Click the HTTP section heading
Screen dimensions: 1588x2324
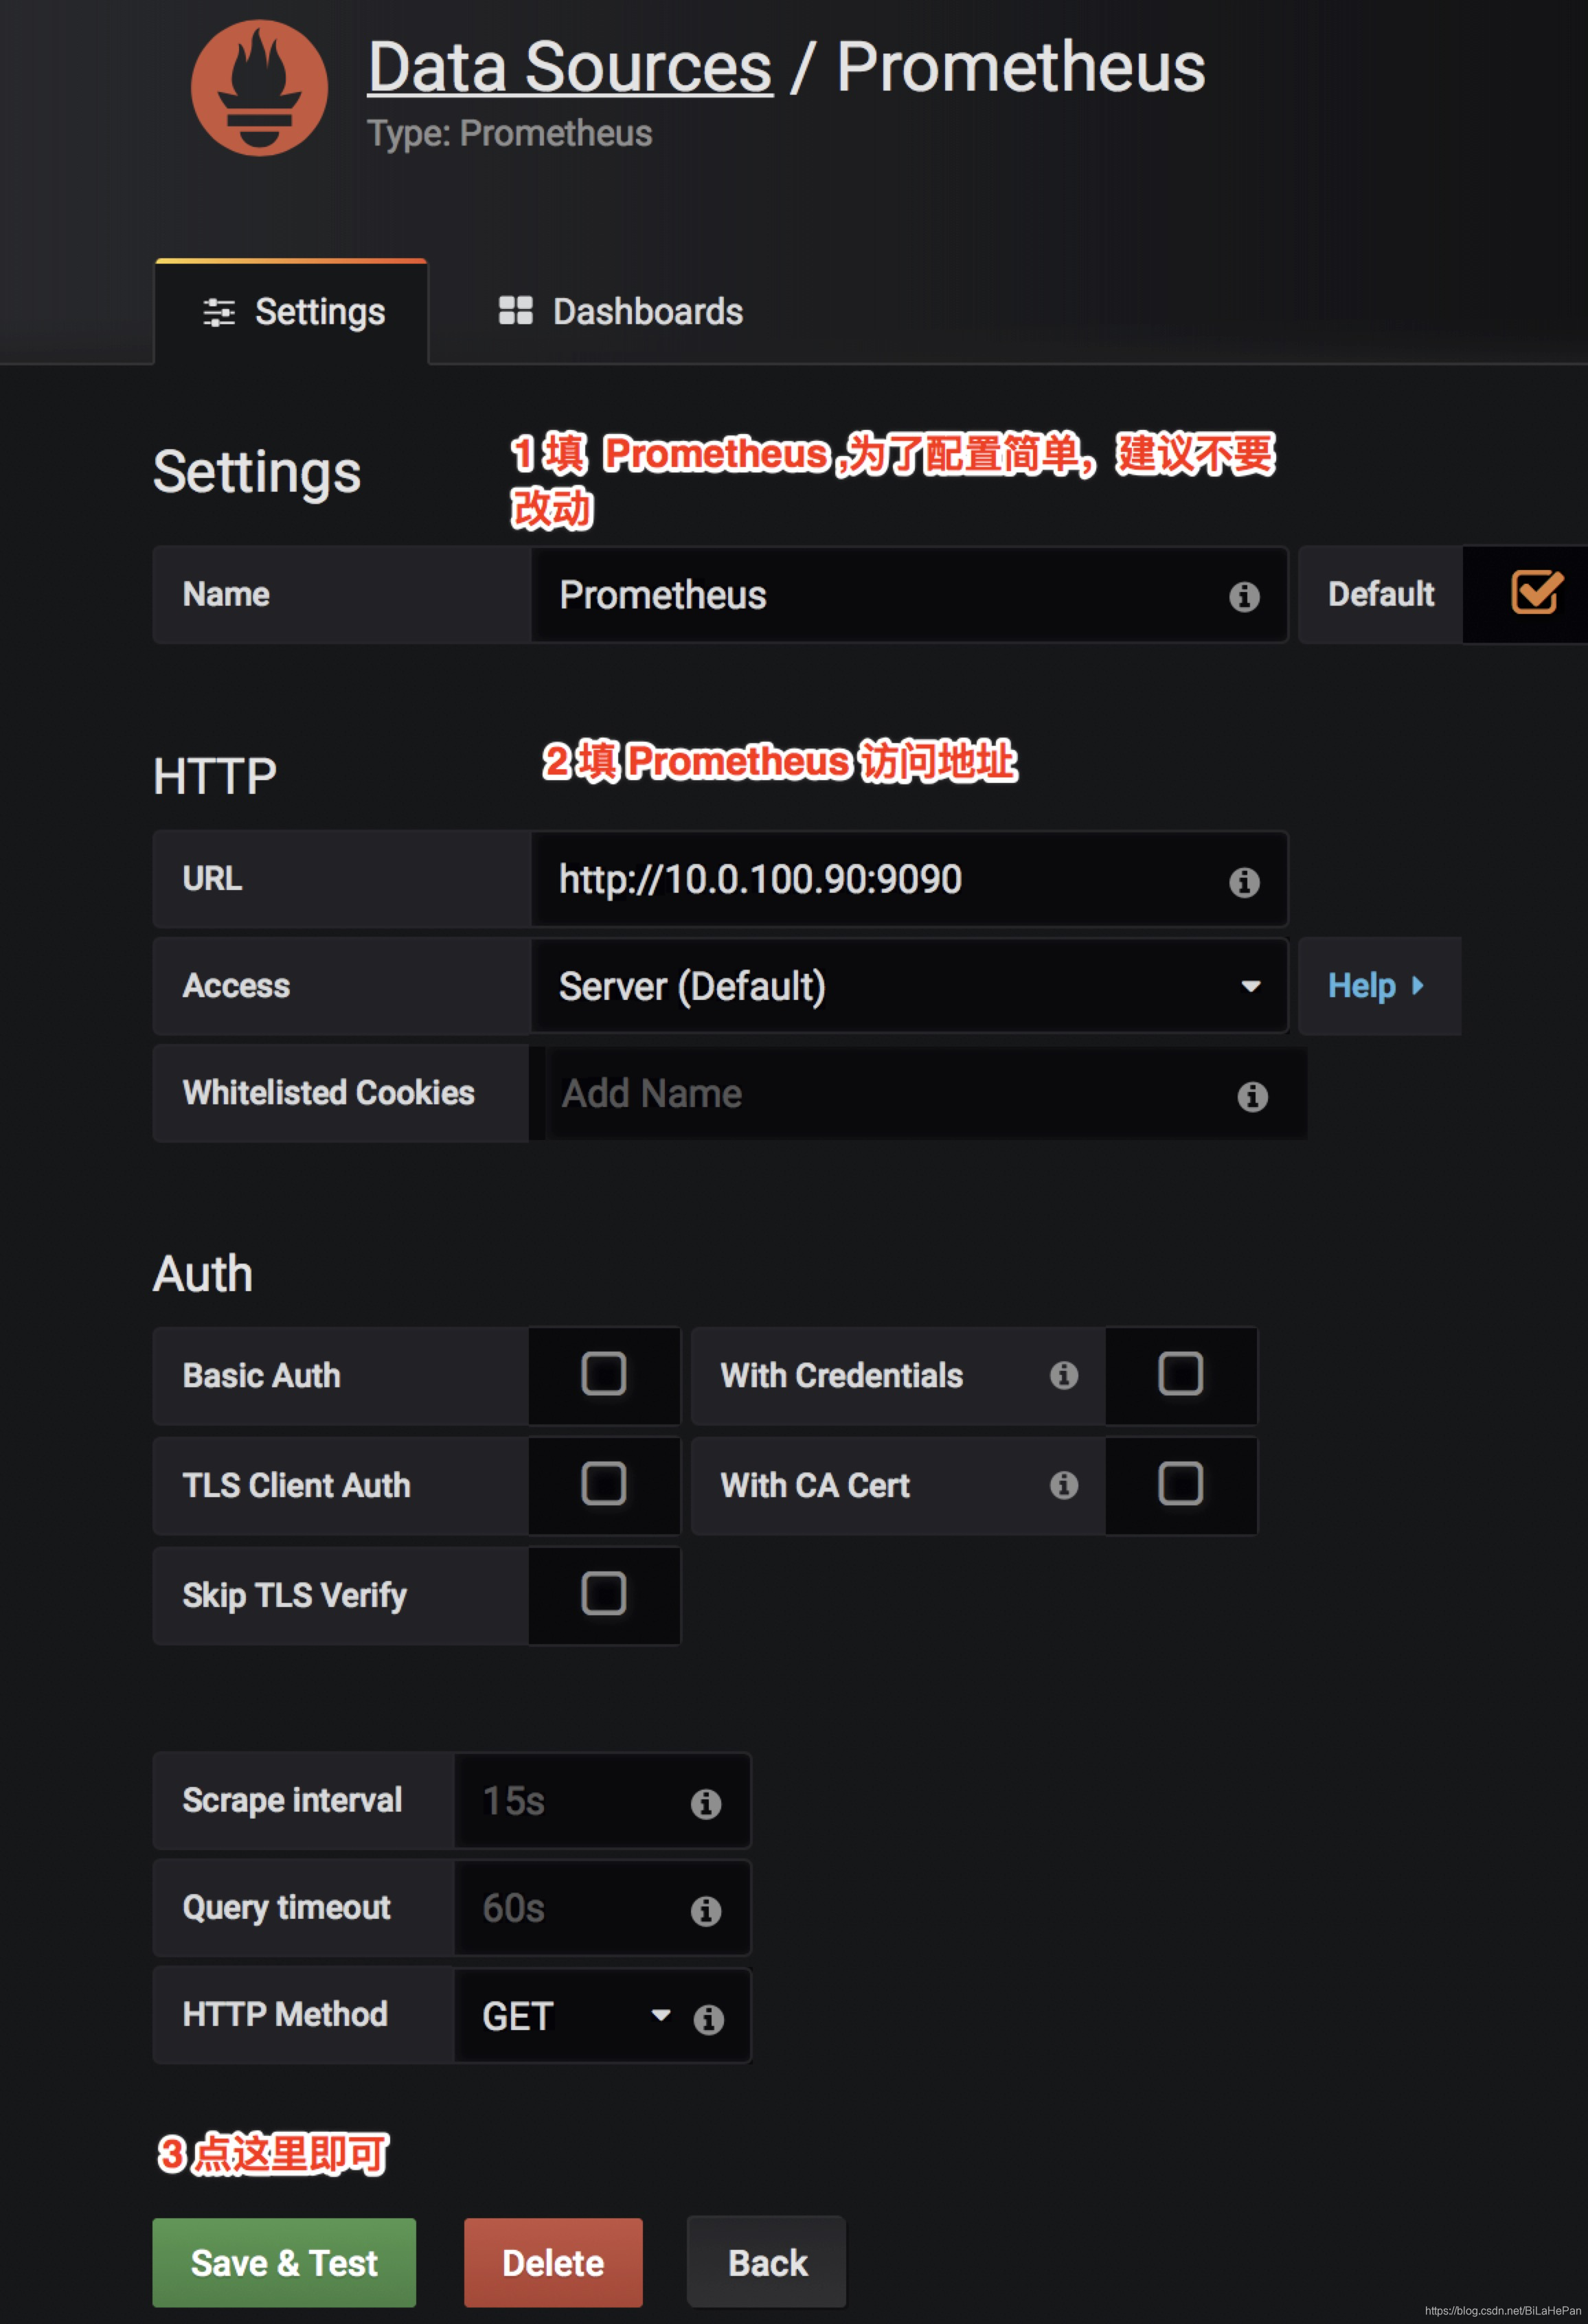pyautogui.click(x=215, y=776)
